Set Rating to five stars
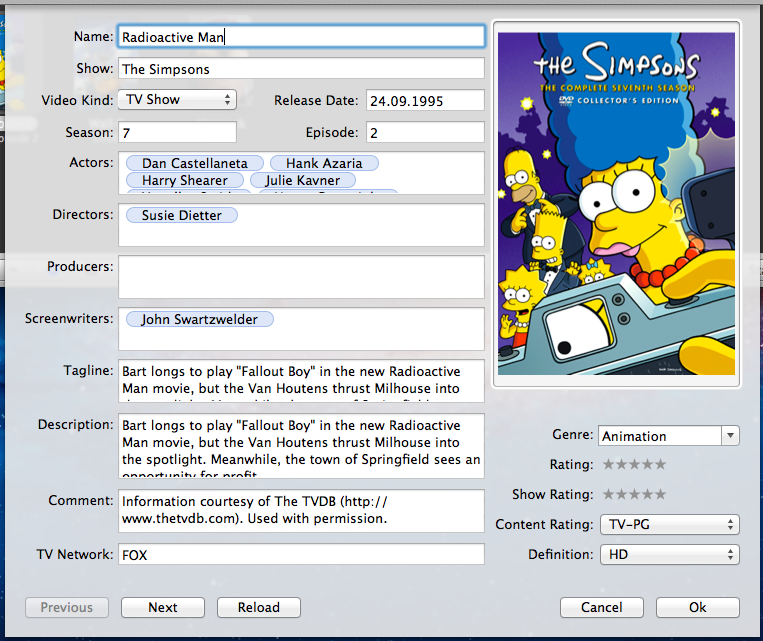The width and height of the screenshot is (763, 641). pos(660,464)
